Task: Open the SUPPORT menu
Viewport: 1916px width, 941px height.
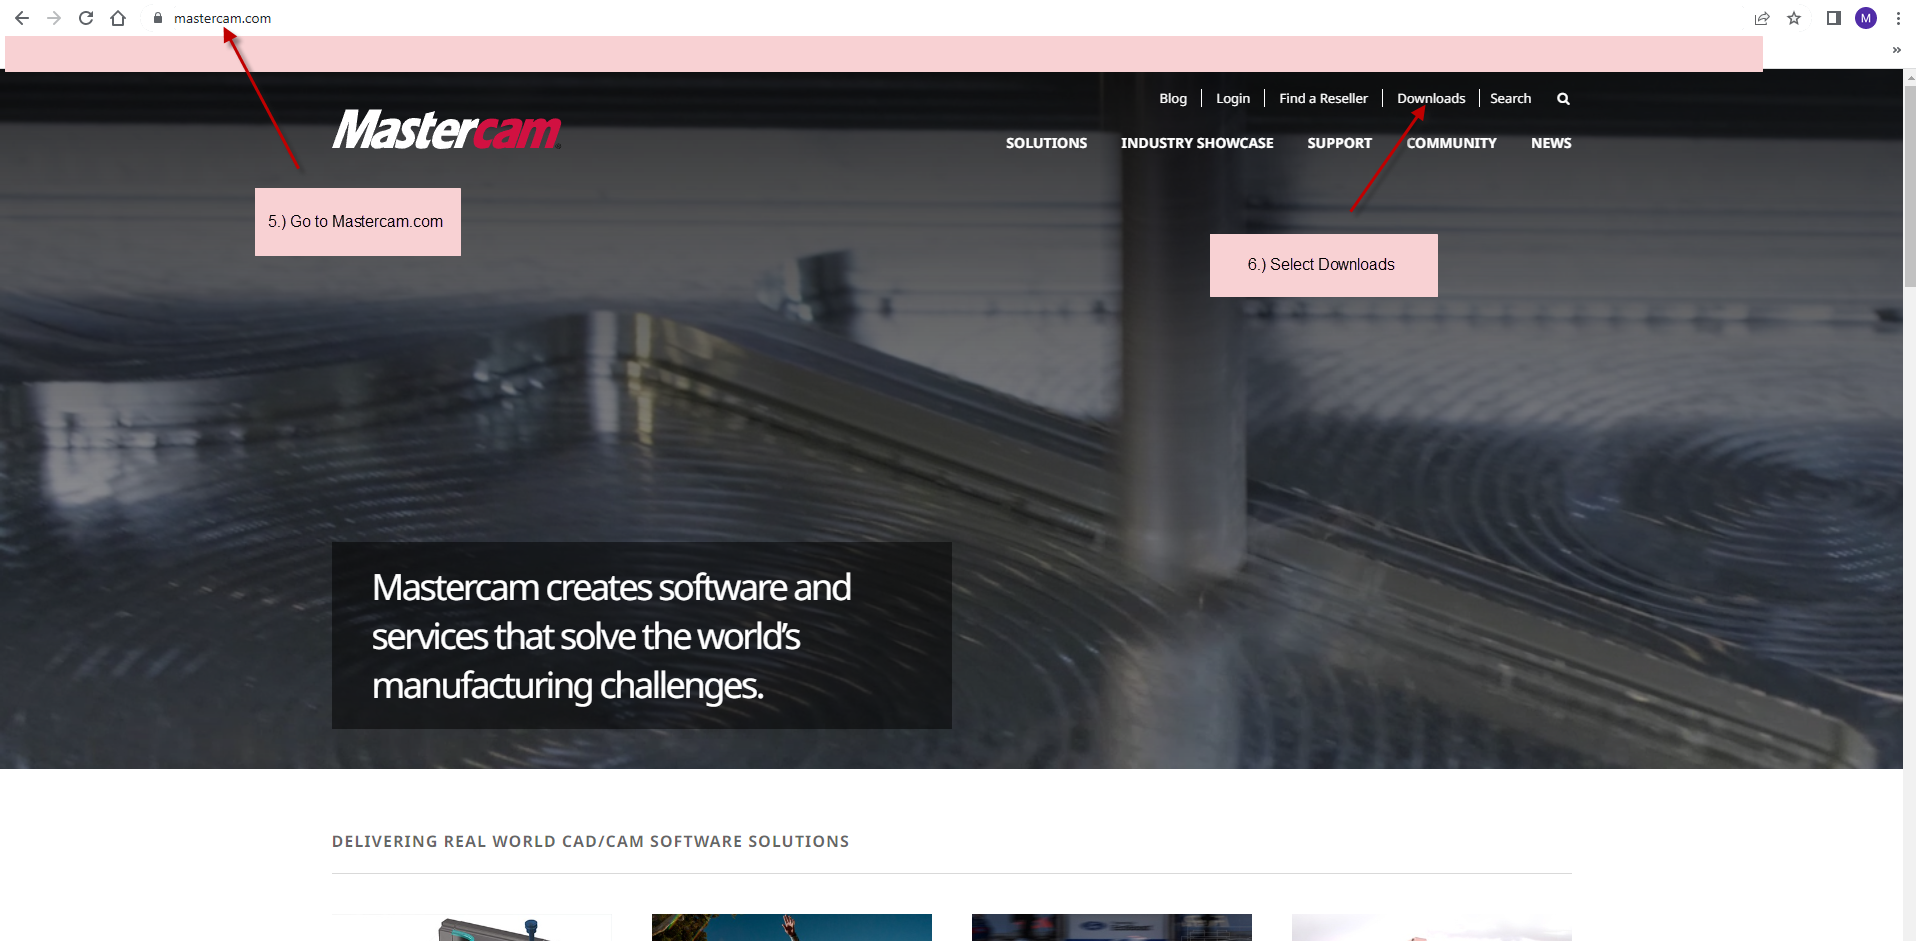Action: (1339, 143)
